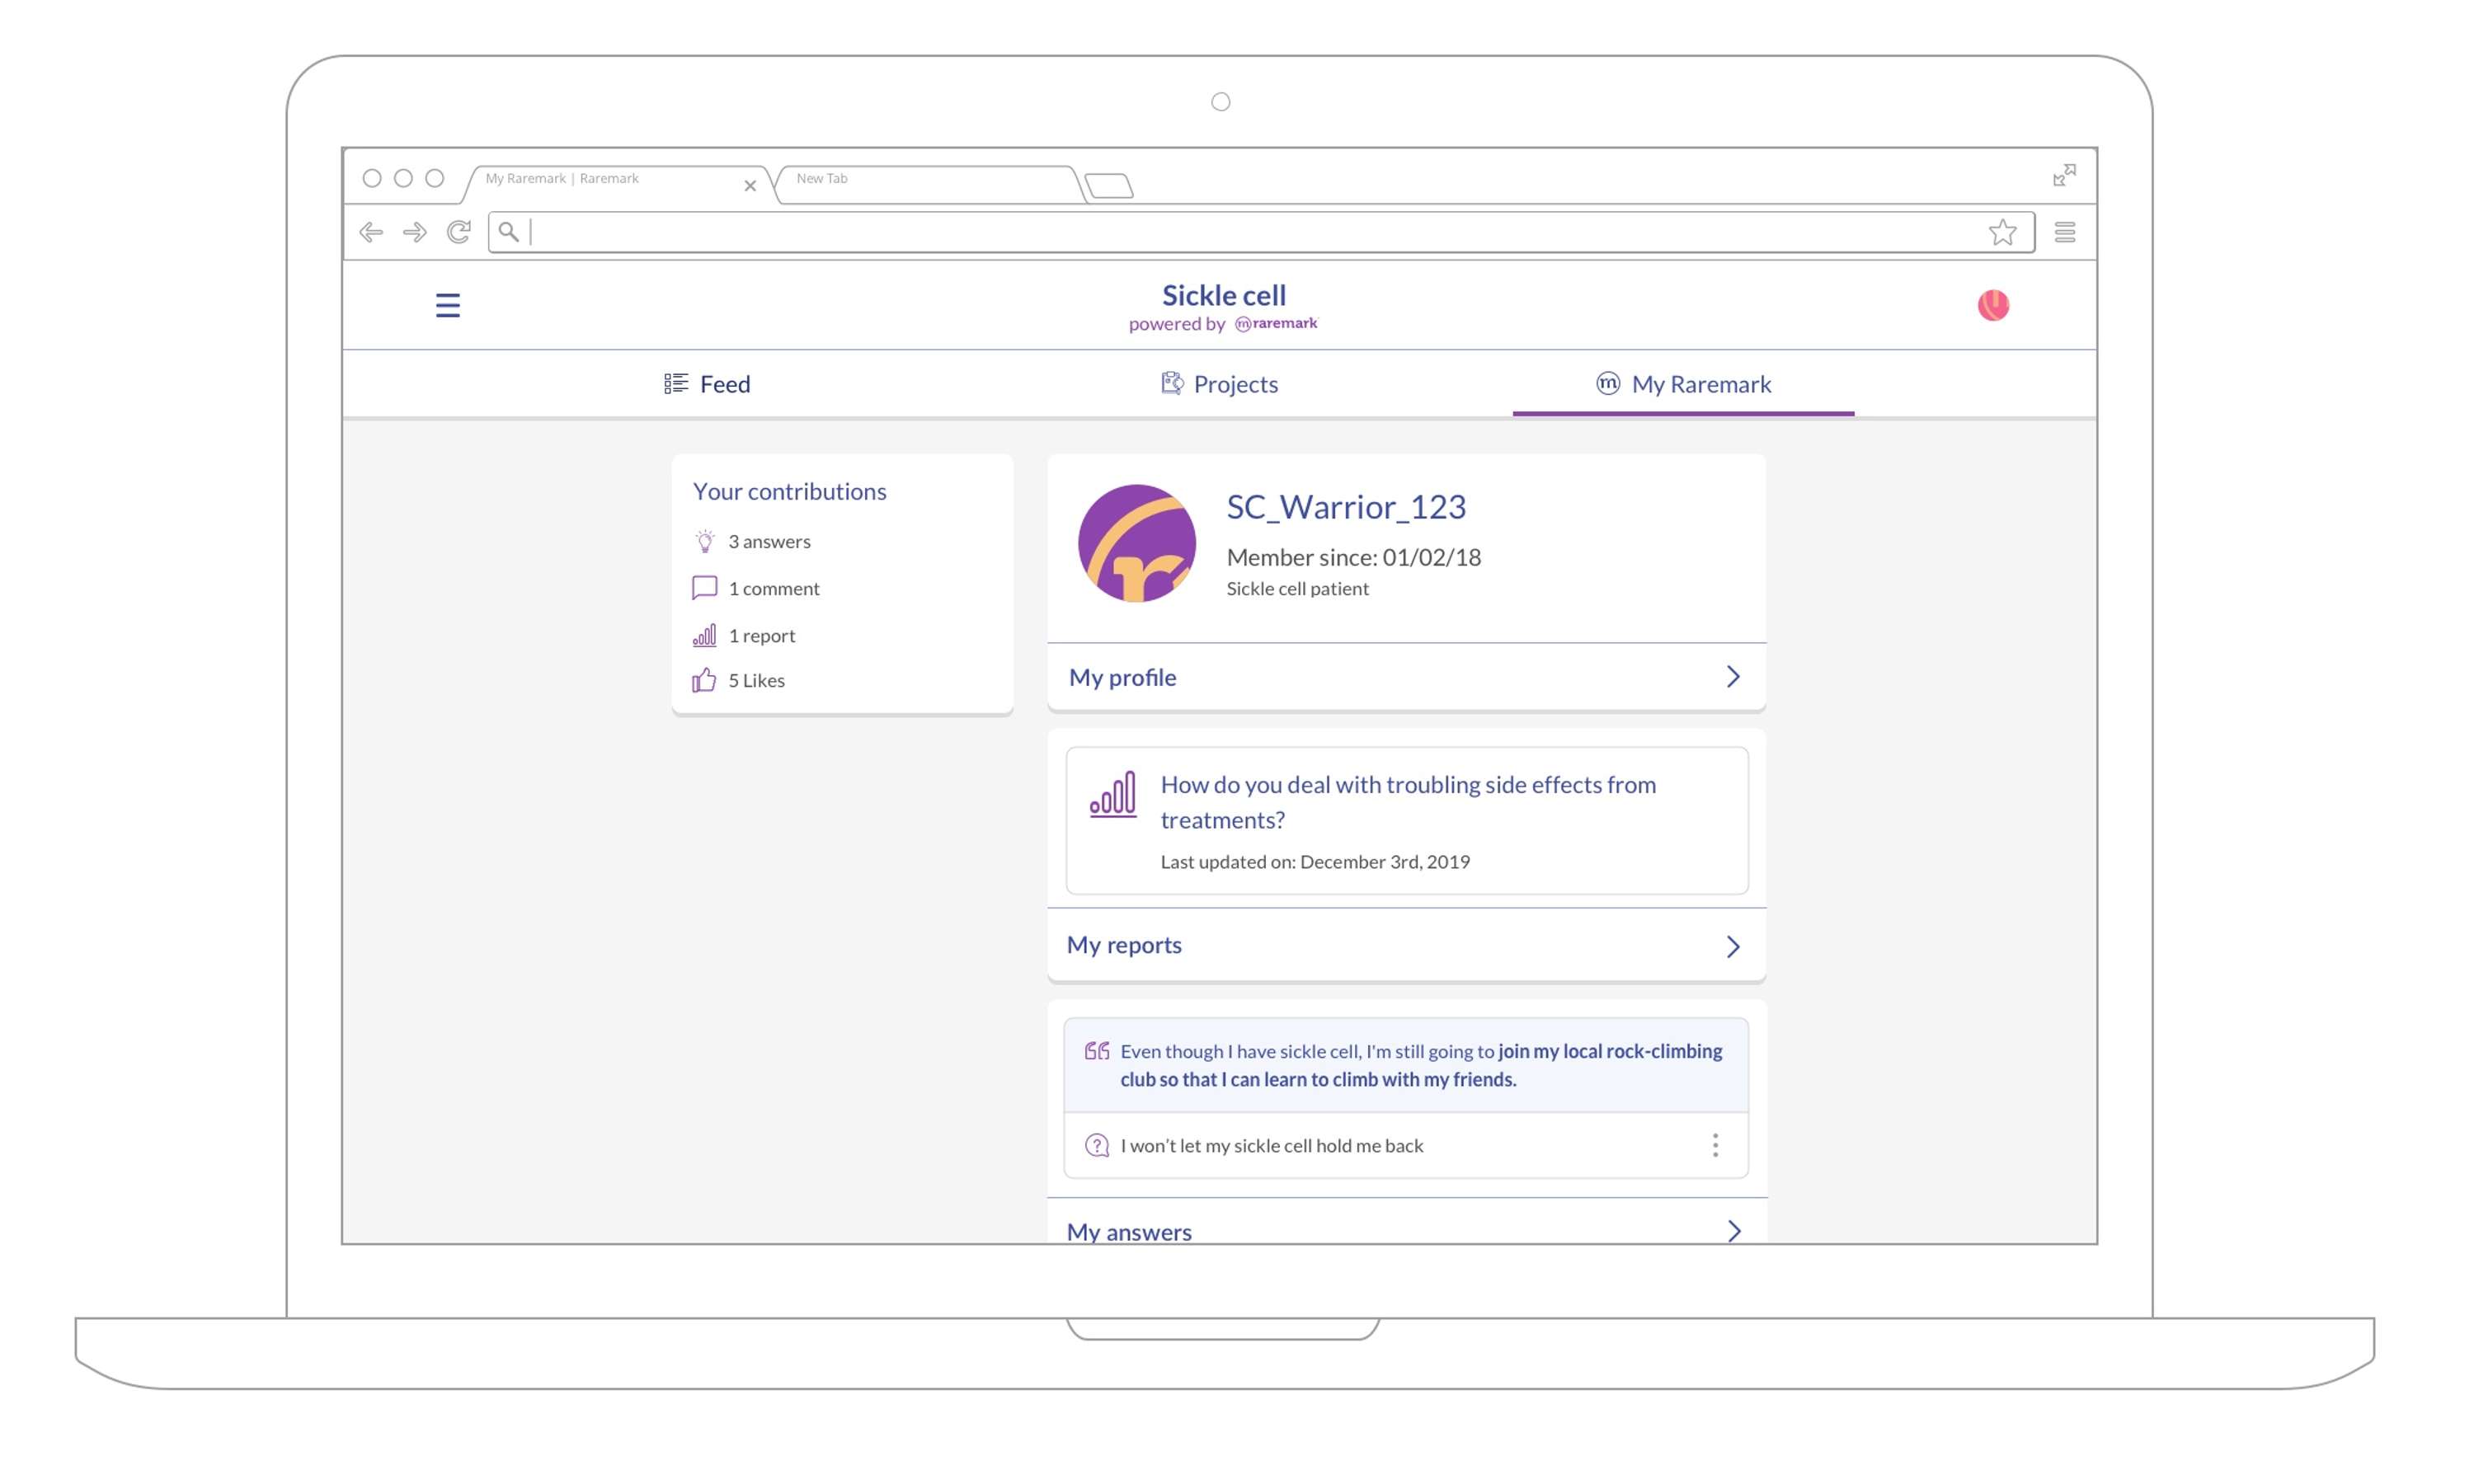Screen dimensions: 2474x1484
Task: Switch to the Projects tab
Action: point(1219,384)
